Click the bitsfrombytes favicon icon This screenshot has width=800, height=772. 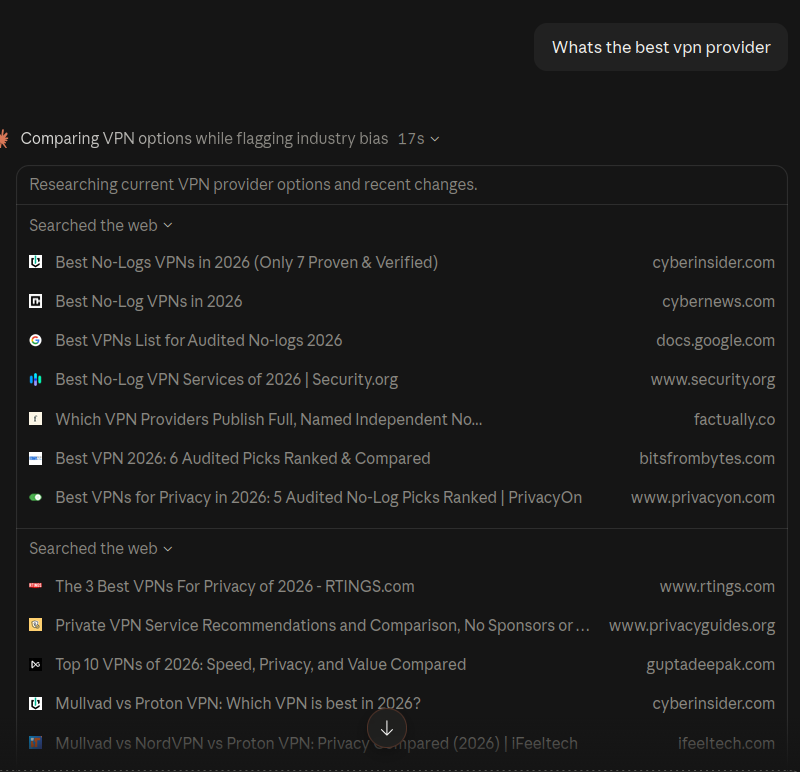(x=35, y=458)
